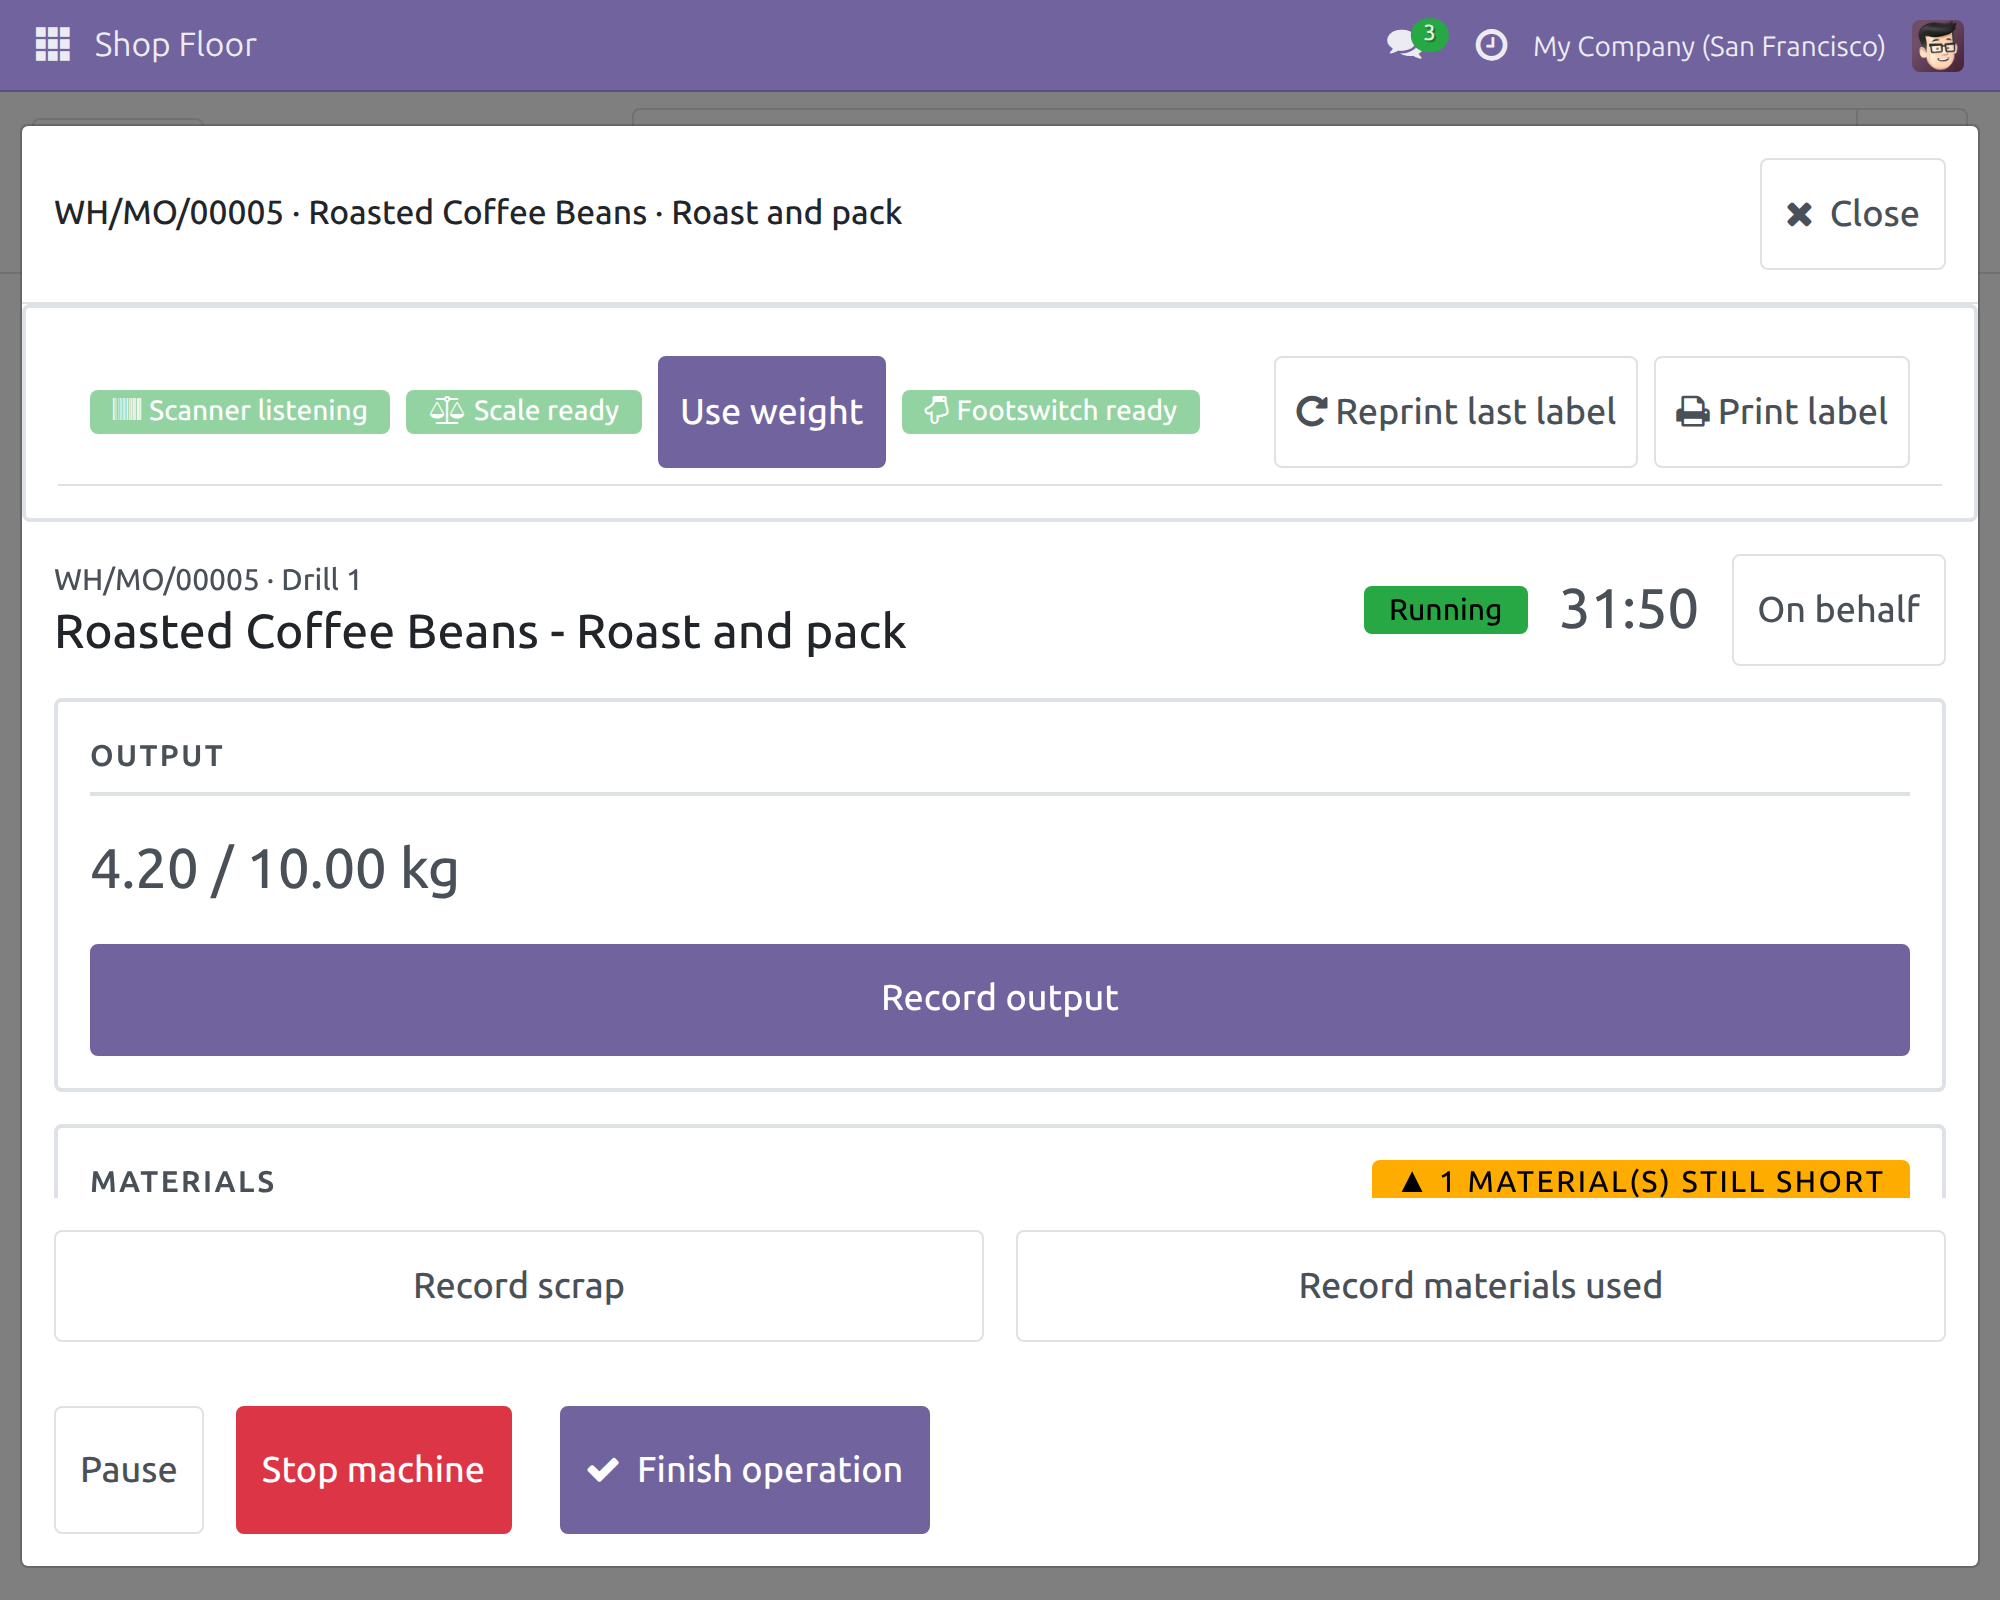The height and width of the screenshot is (1600, 2000).
Task: Record scrap
Action: click(519, 1286)
